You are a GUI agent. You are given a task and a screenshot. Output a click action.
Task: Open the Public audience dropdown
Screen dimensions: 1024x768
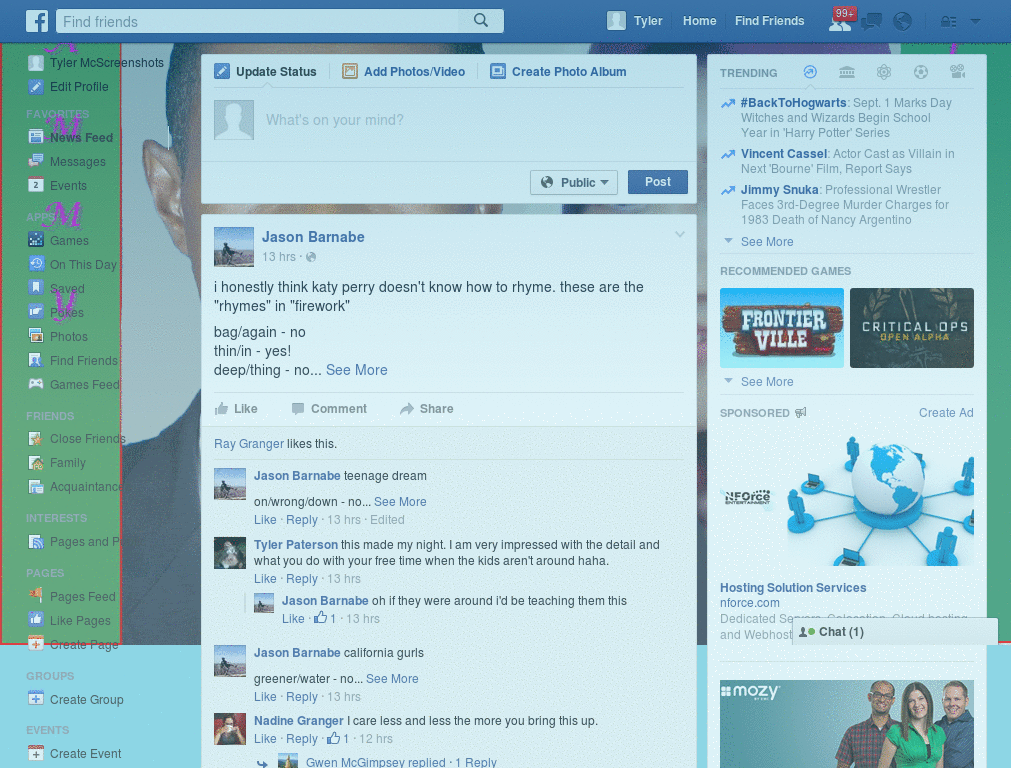(x=574, y=182)
